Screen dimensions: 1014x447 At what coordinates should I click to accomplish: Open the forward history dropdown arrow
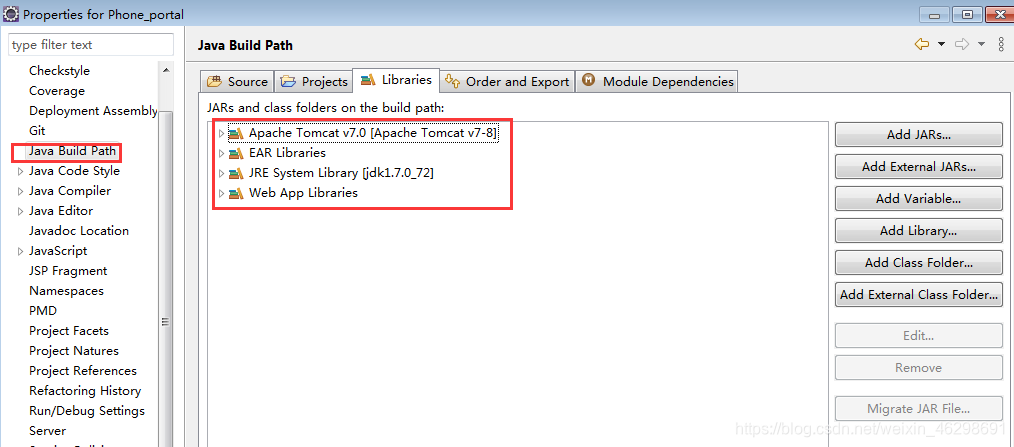coord(982,44)
